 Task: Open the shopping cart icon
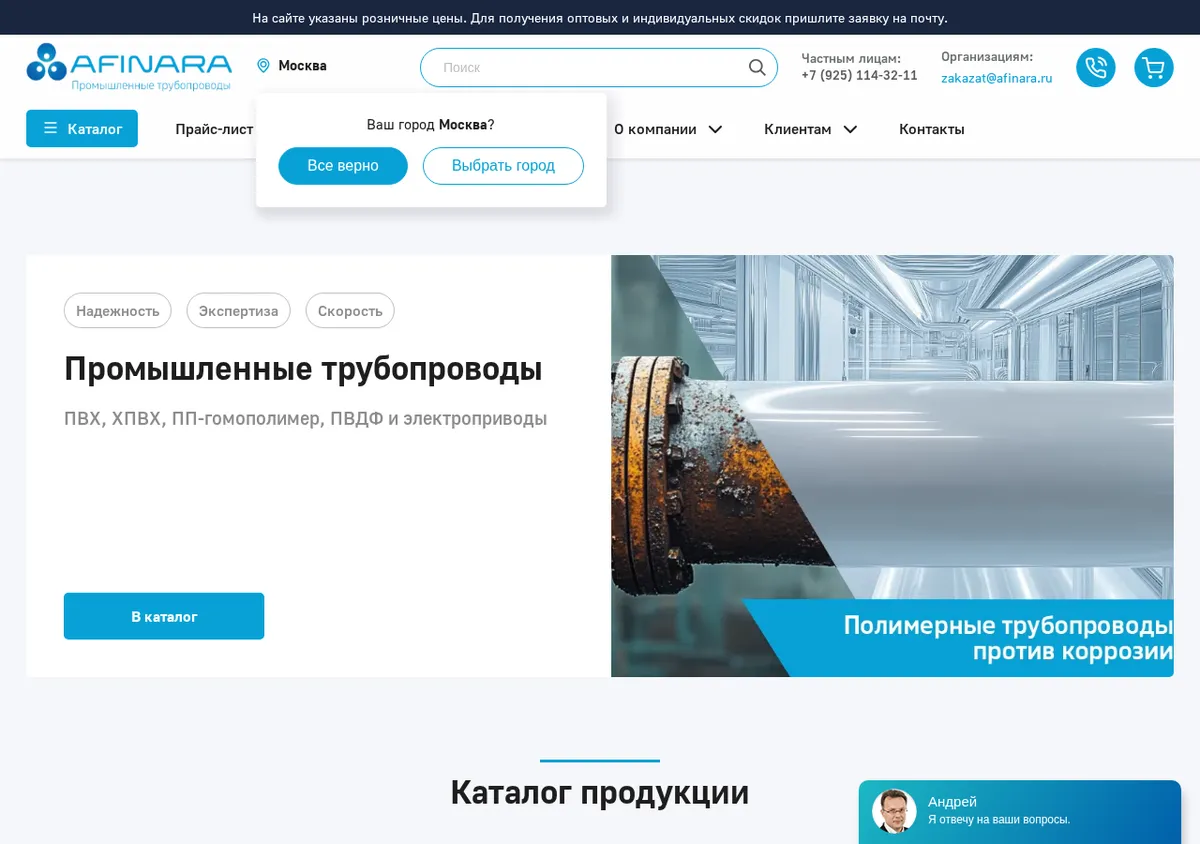1153,67
